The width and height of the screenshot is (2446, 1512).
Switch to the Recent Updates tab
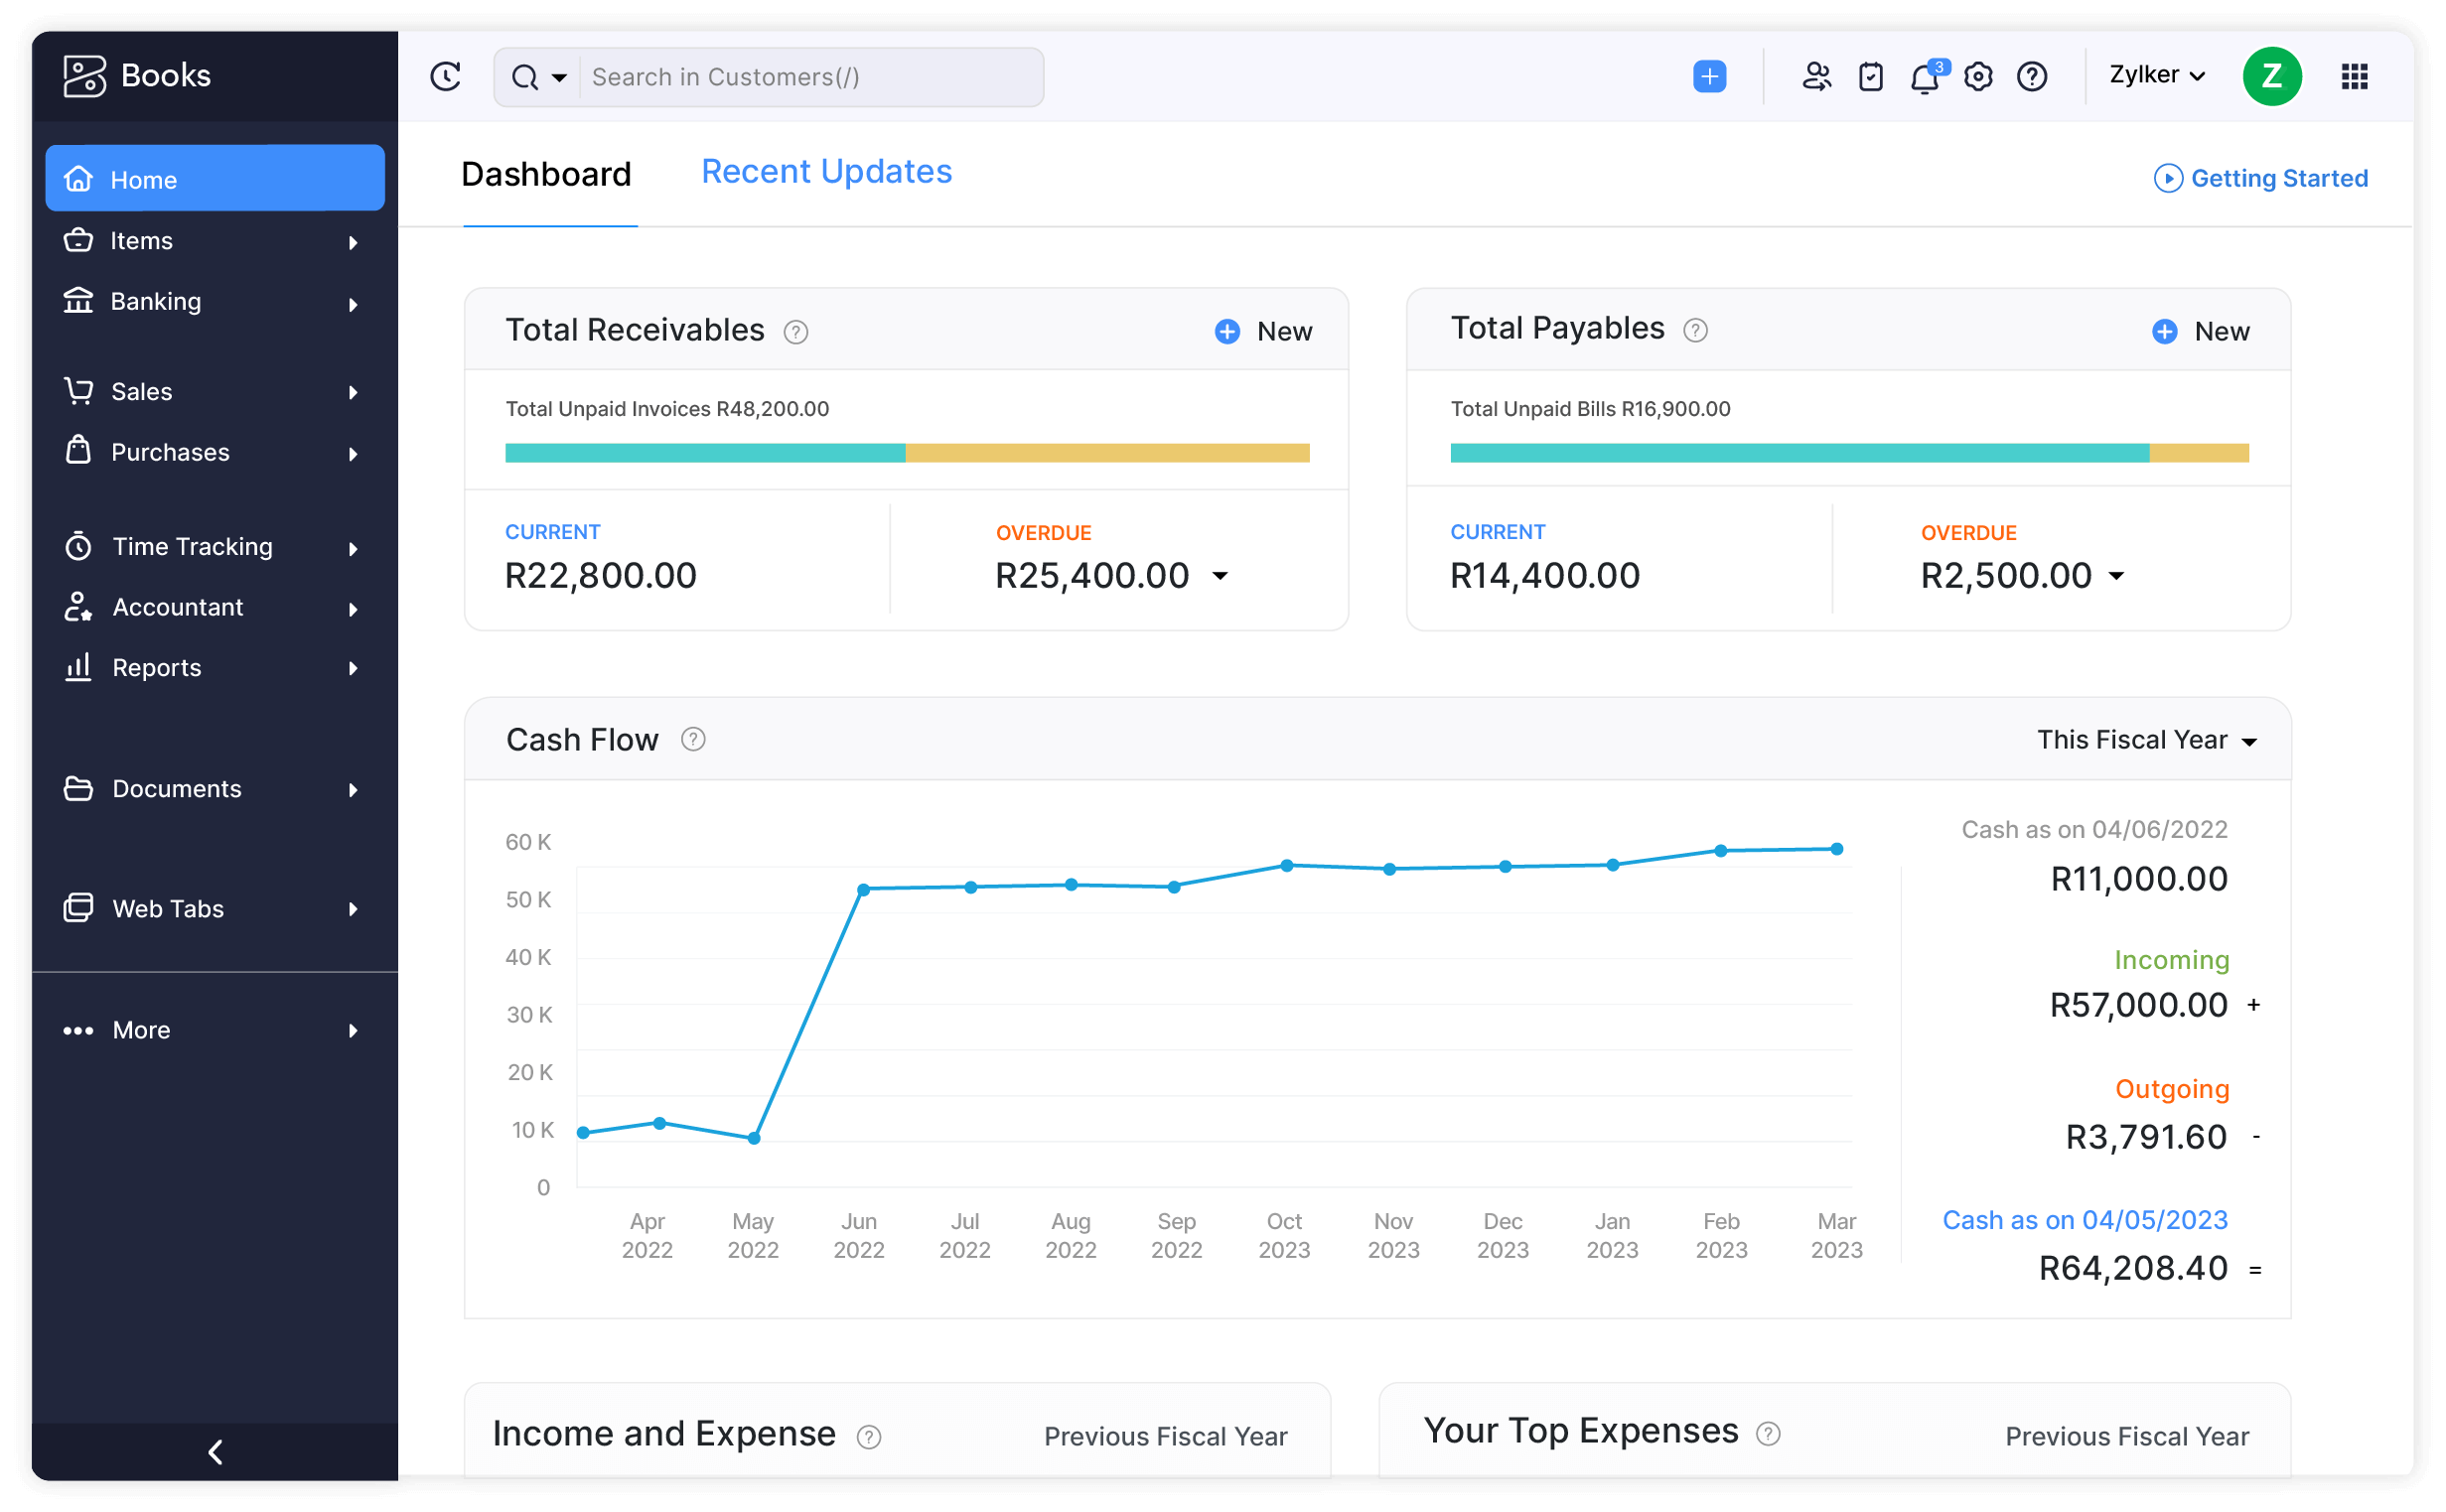[x=826, y=171]
